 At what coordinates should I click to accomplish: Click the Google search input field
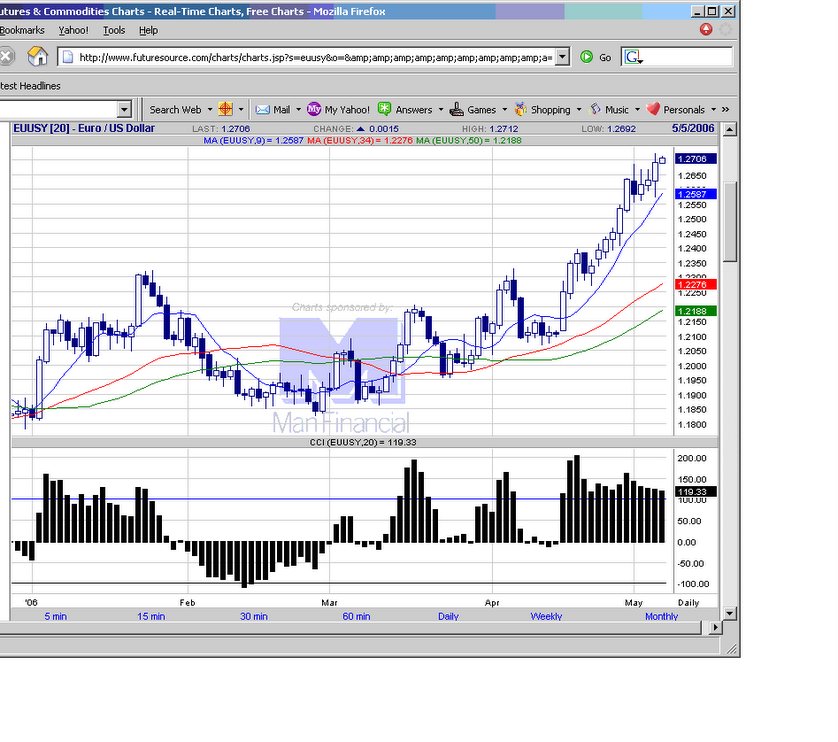click(x=688, y=57)
